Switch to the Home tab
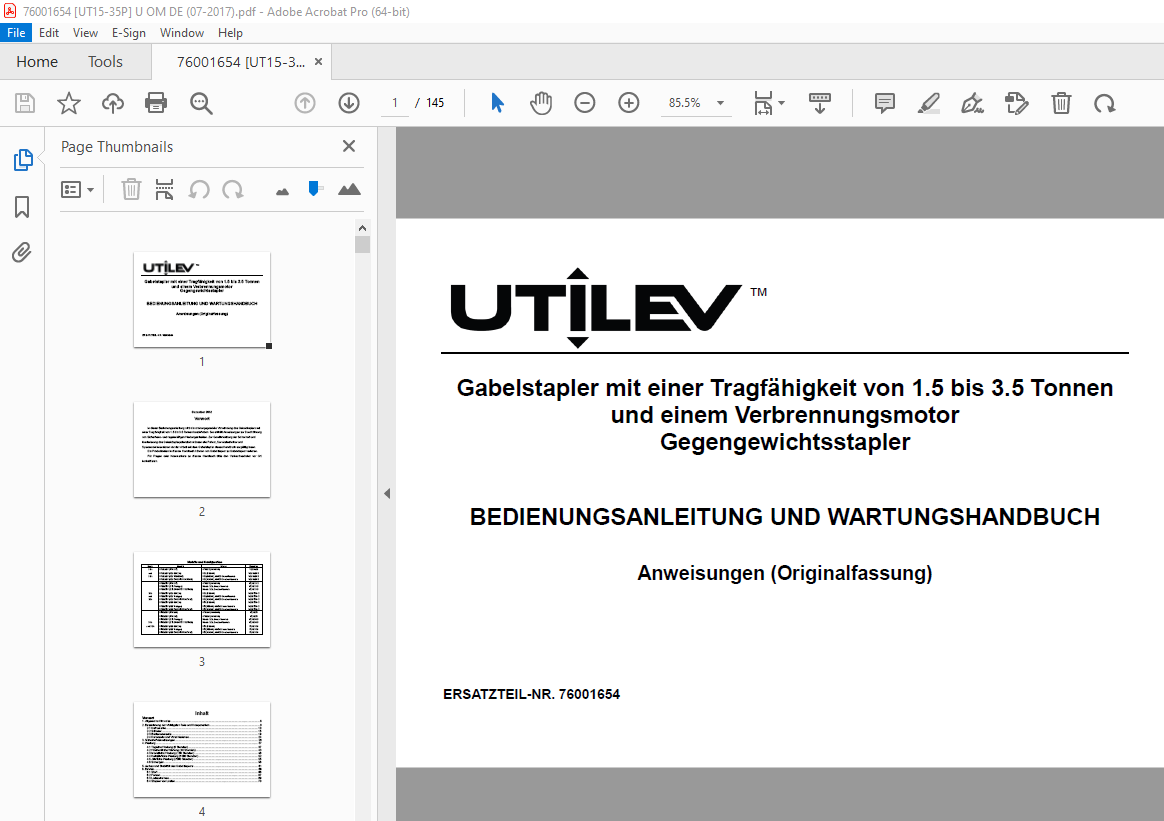The width and height of the screenshot is (1164, 821). (37, 62)
